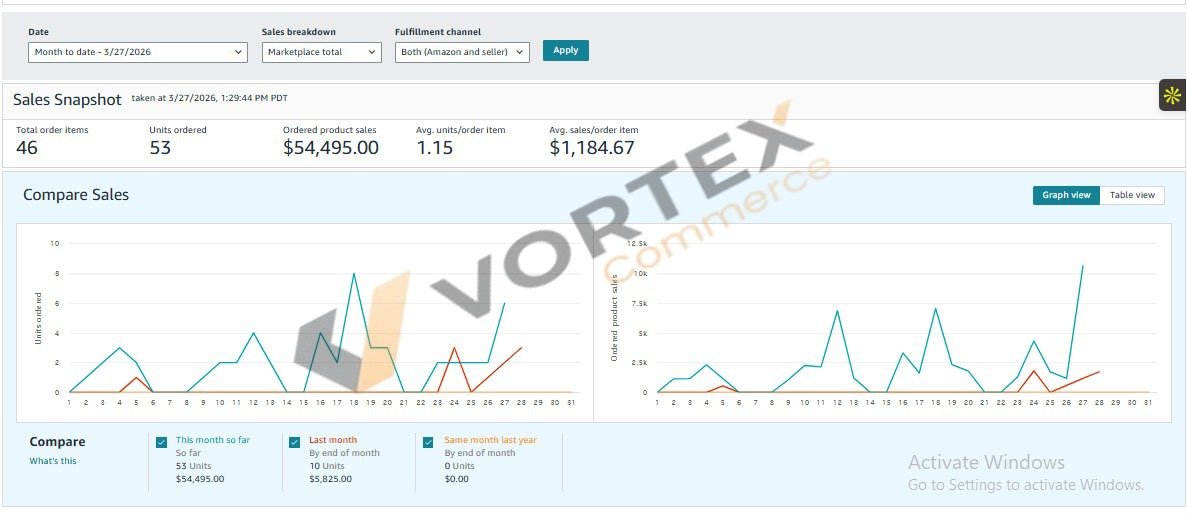Click the Ordered product sales axis label
This screenshot has width=1187, height=525.
615,318
